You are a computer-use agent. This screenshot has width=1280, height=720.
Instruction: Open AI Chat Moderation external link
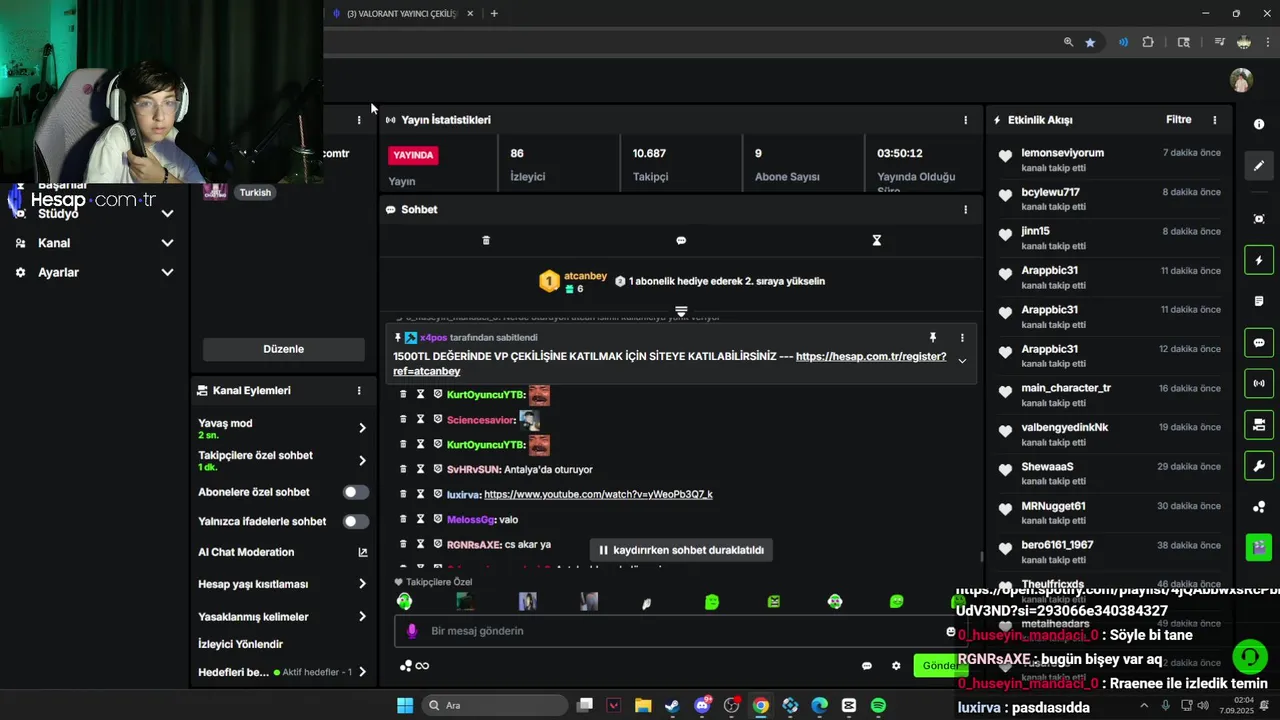[x=363, y=552]
